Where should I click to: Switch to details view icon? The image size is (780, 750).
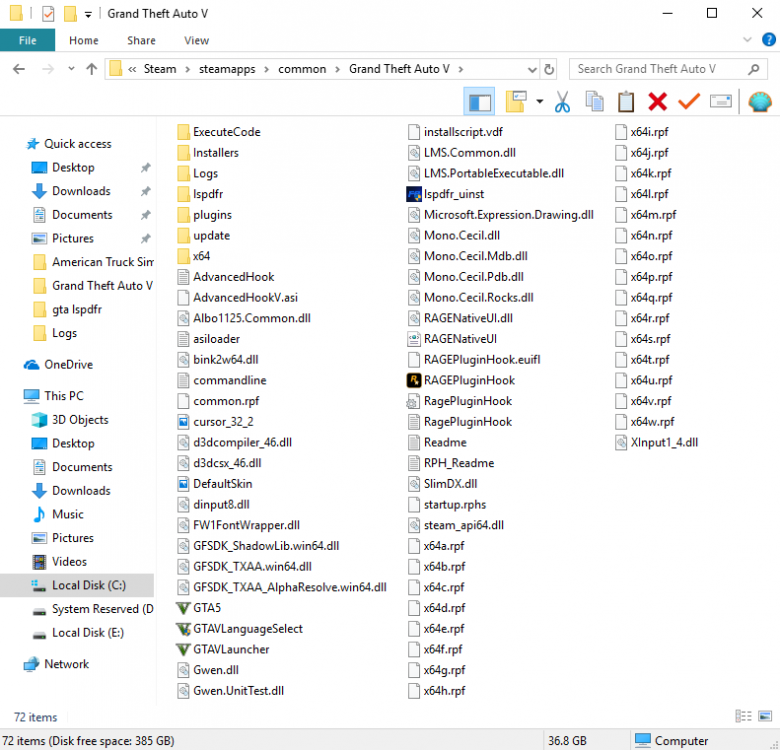coord(743,716)
